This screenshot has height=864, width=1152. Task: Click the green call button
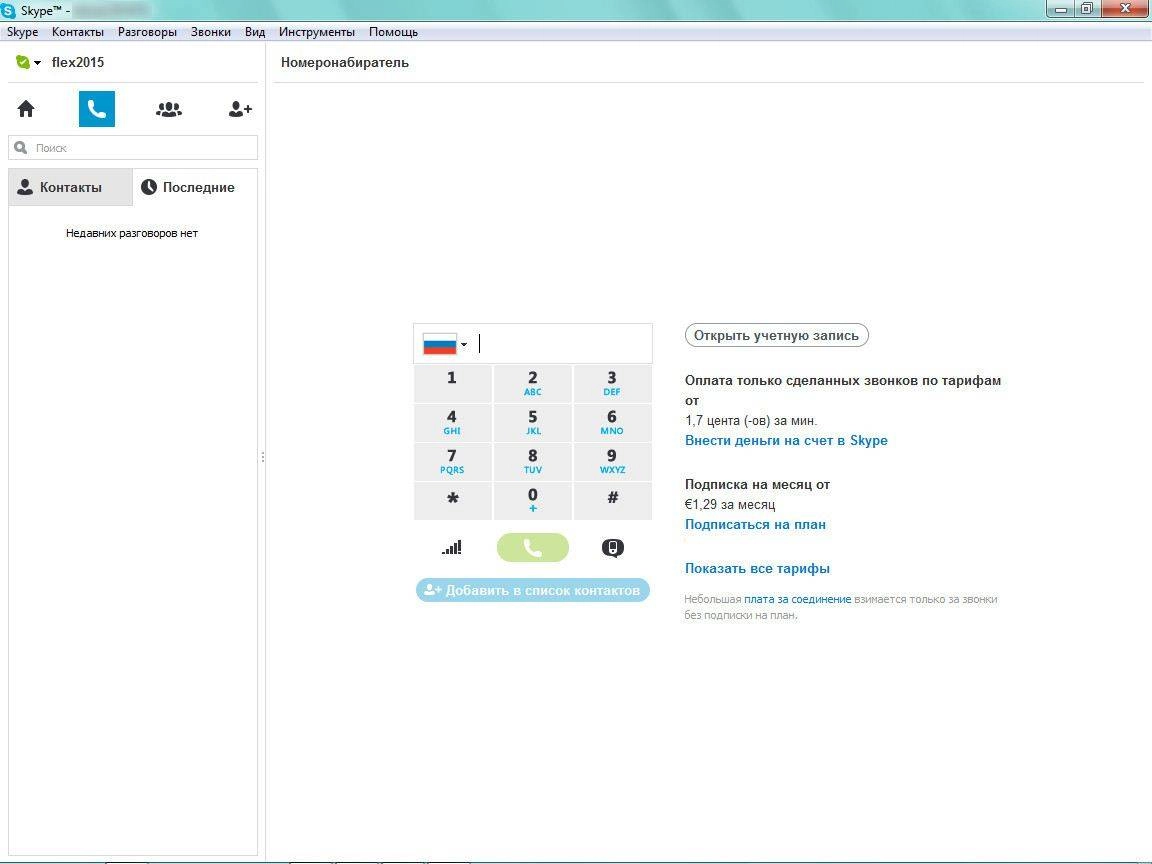pyautogui.click(x=533, y=547)
